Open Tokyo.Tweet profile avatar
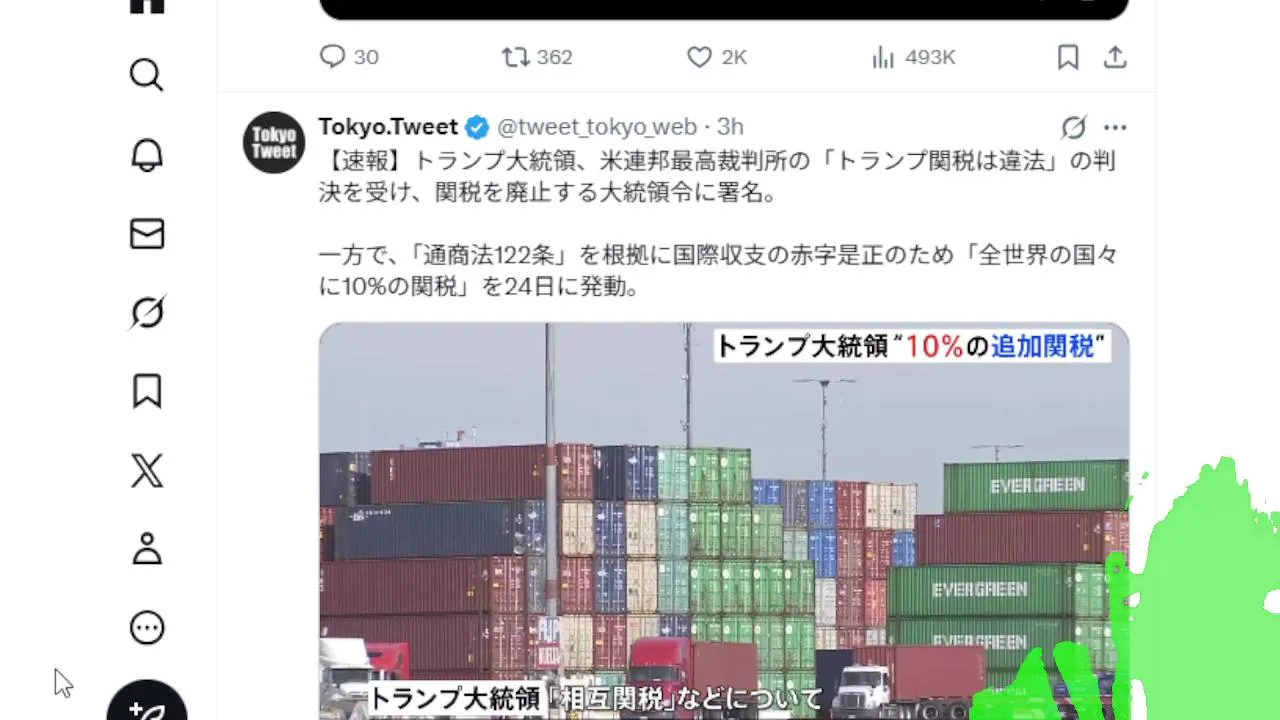This screenshot has width=1280, height=720. [x=274, y=142]
